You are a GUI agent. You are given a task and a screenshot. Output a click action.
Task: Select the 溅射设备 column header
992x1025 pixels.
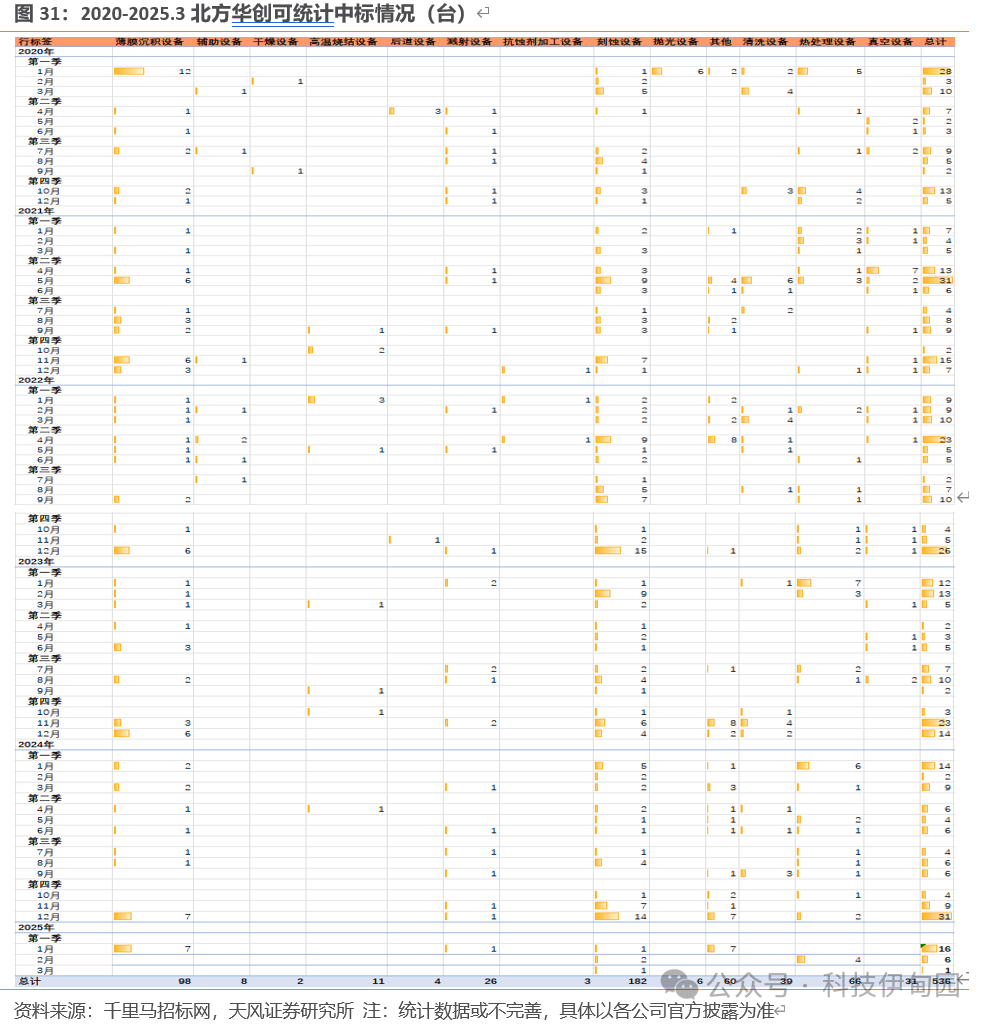click(469, 42)
